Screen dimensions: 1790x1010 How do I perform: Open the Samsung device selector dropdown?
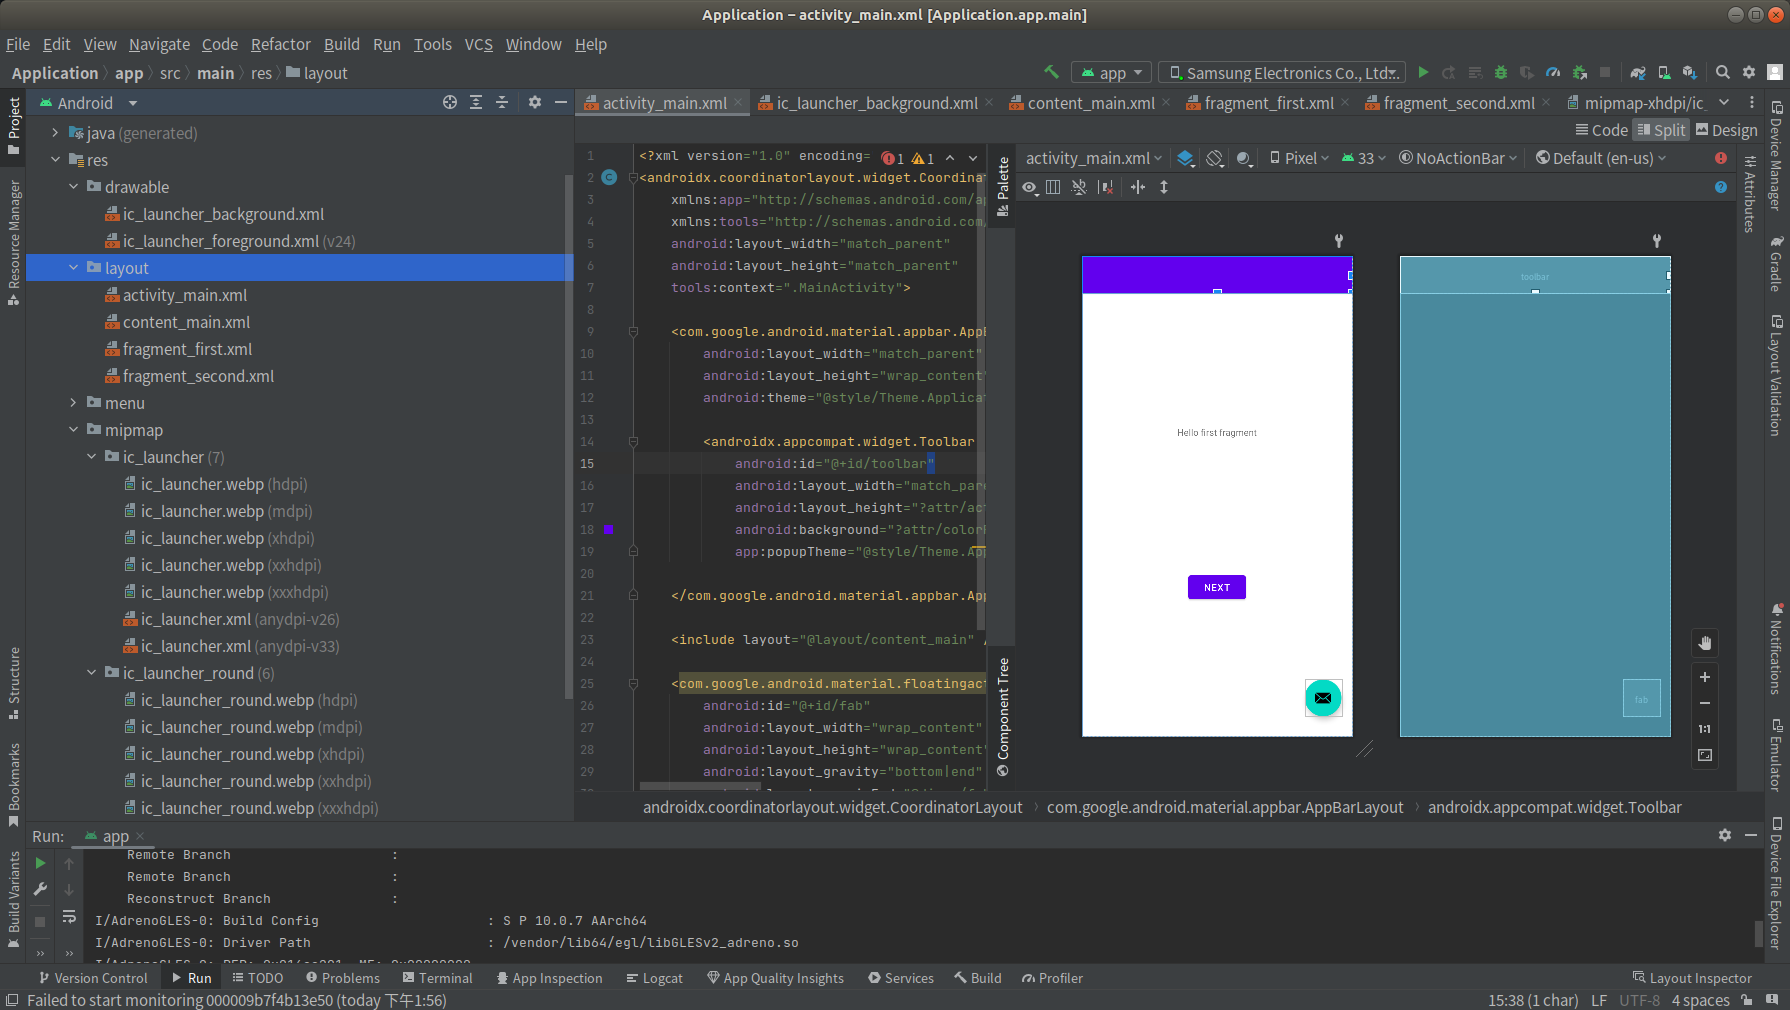[x=1283, y=73]
